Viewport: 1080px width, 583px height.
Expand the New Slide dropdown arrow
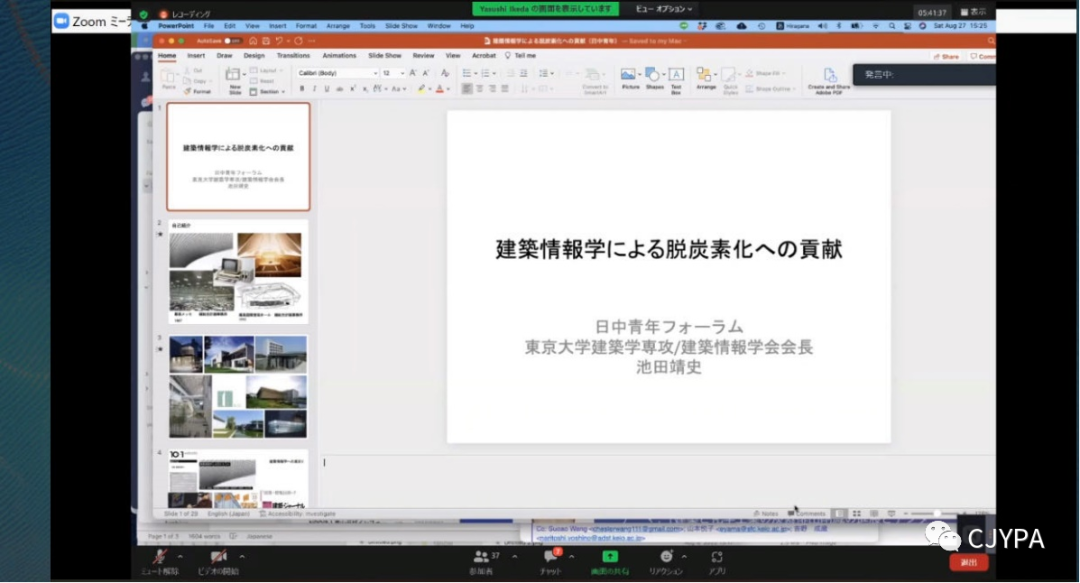click(244, 74)
